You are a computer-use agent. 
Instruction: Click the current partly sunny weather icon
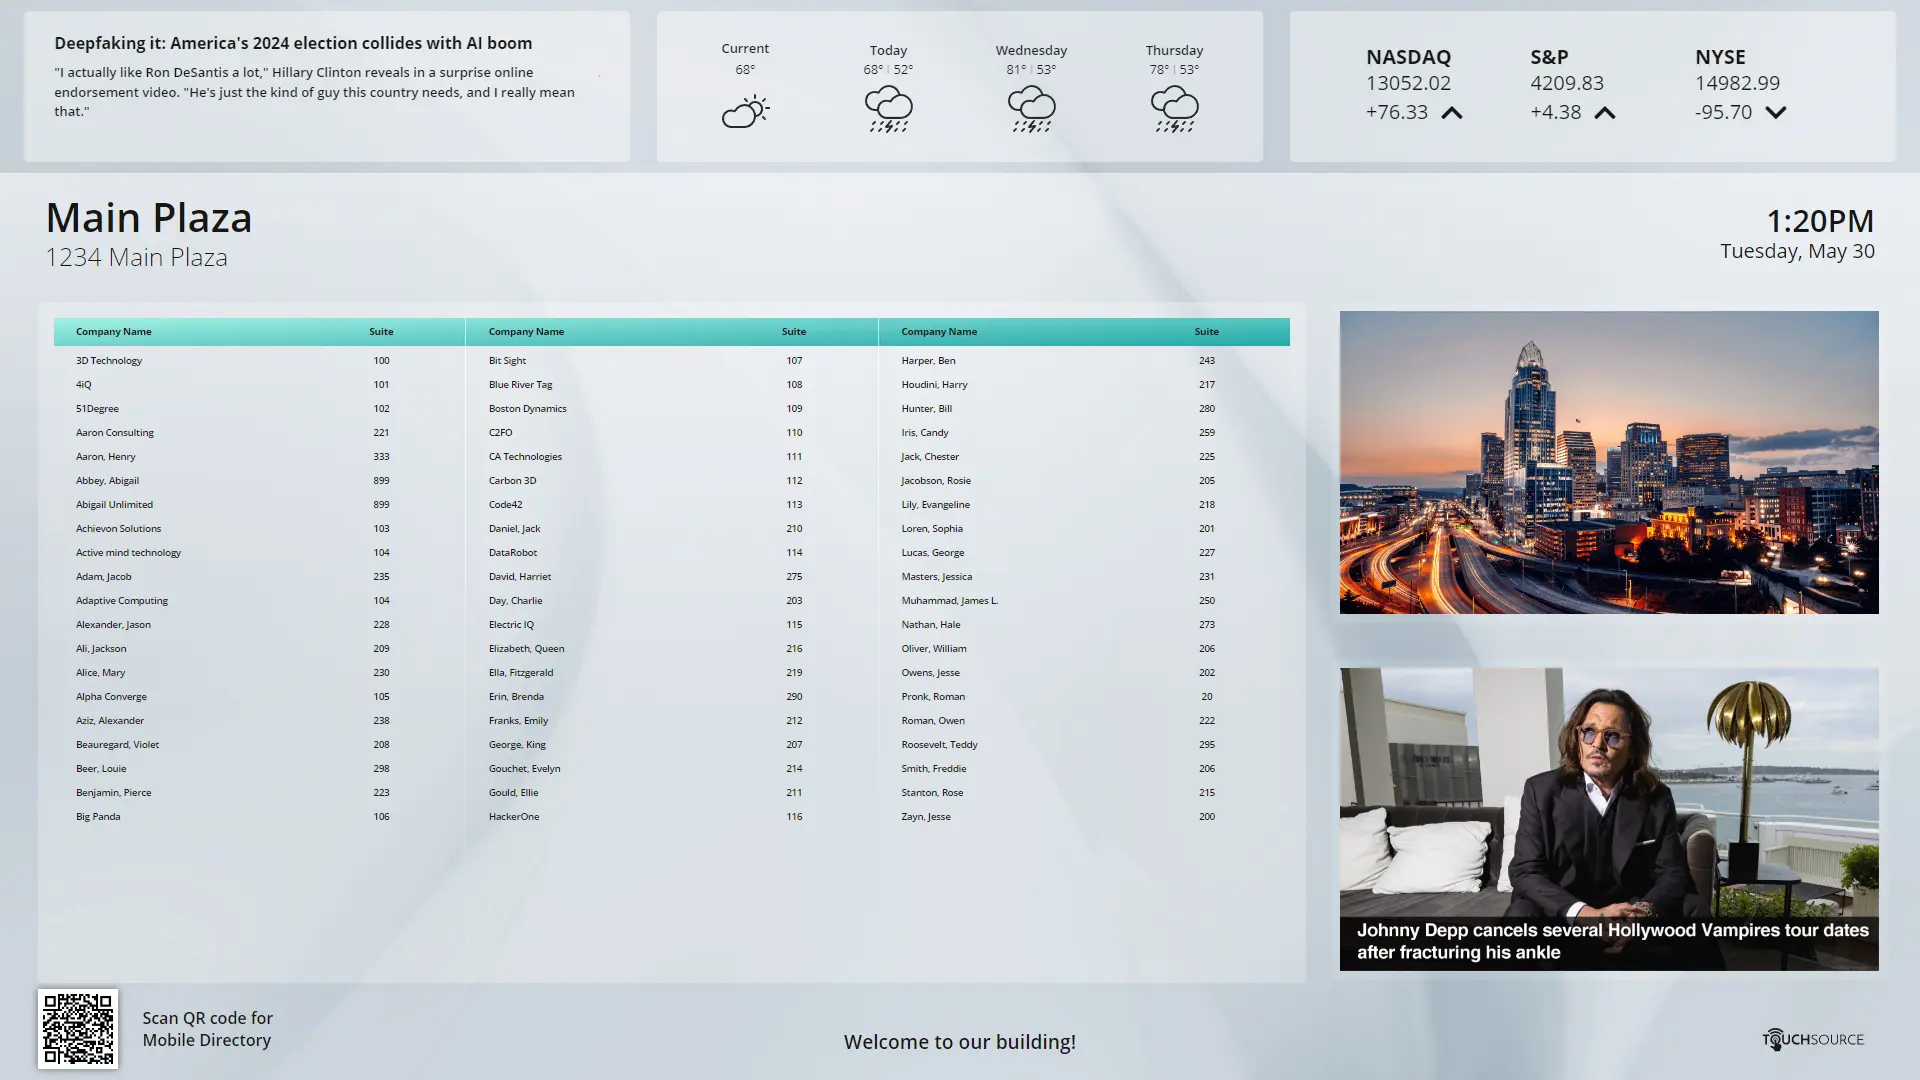(x=745, y=110)
